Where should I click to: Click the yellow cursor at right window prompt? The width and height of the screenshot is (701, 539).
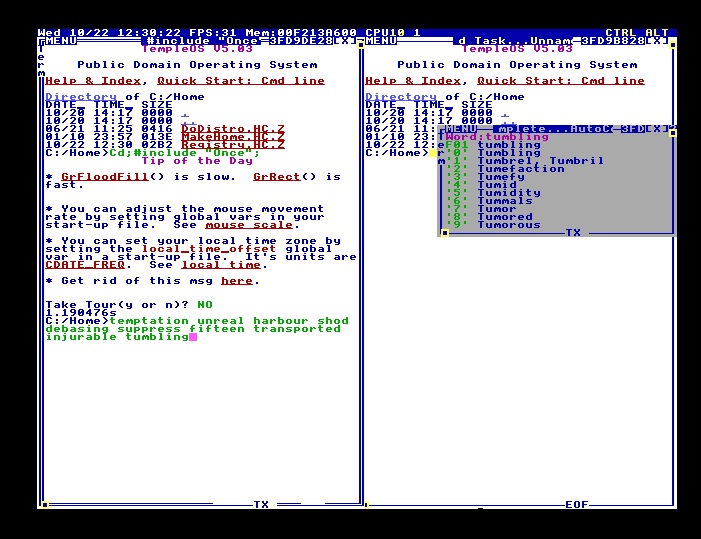pos(433,153)
